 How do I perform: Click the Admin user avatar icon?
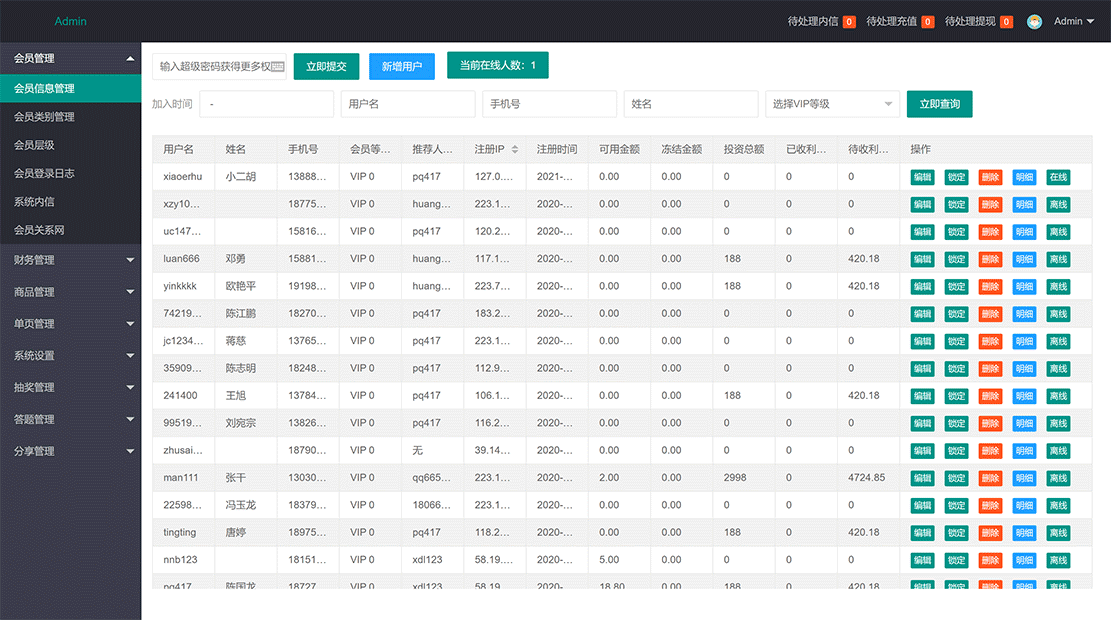pyautogui.click(x=1034, y=21)
